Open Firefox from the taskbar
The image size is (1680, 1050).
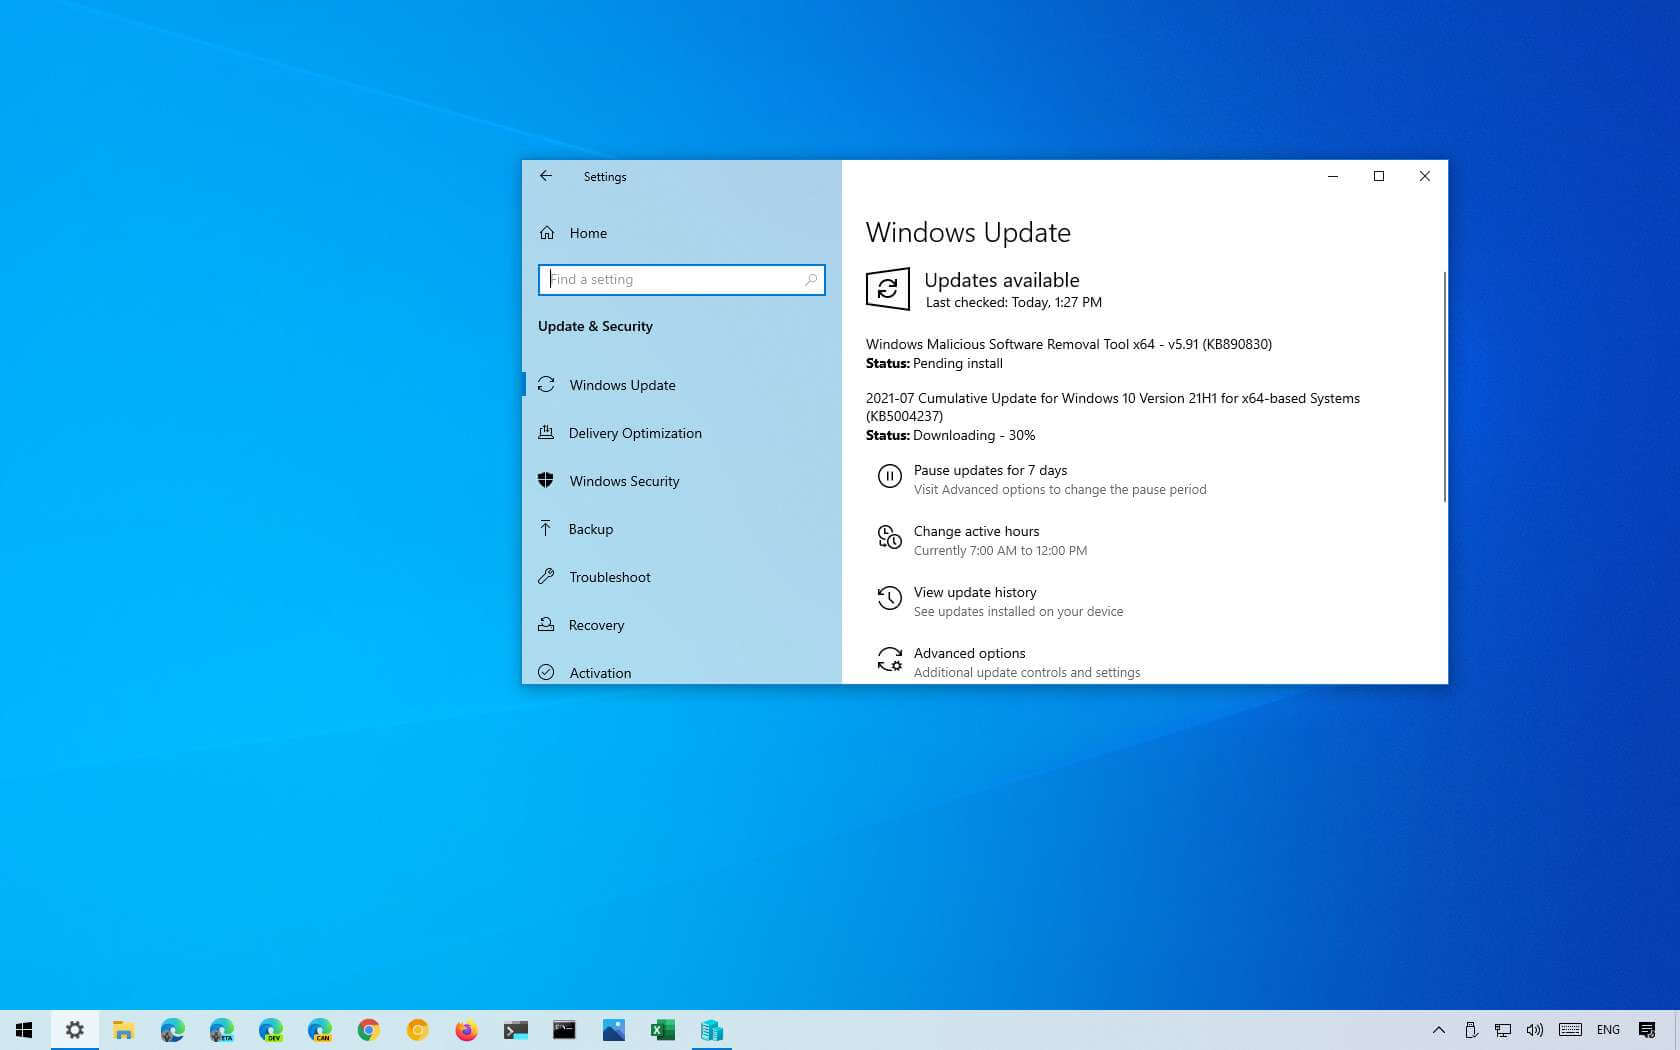point(466,1030)
